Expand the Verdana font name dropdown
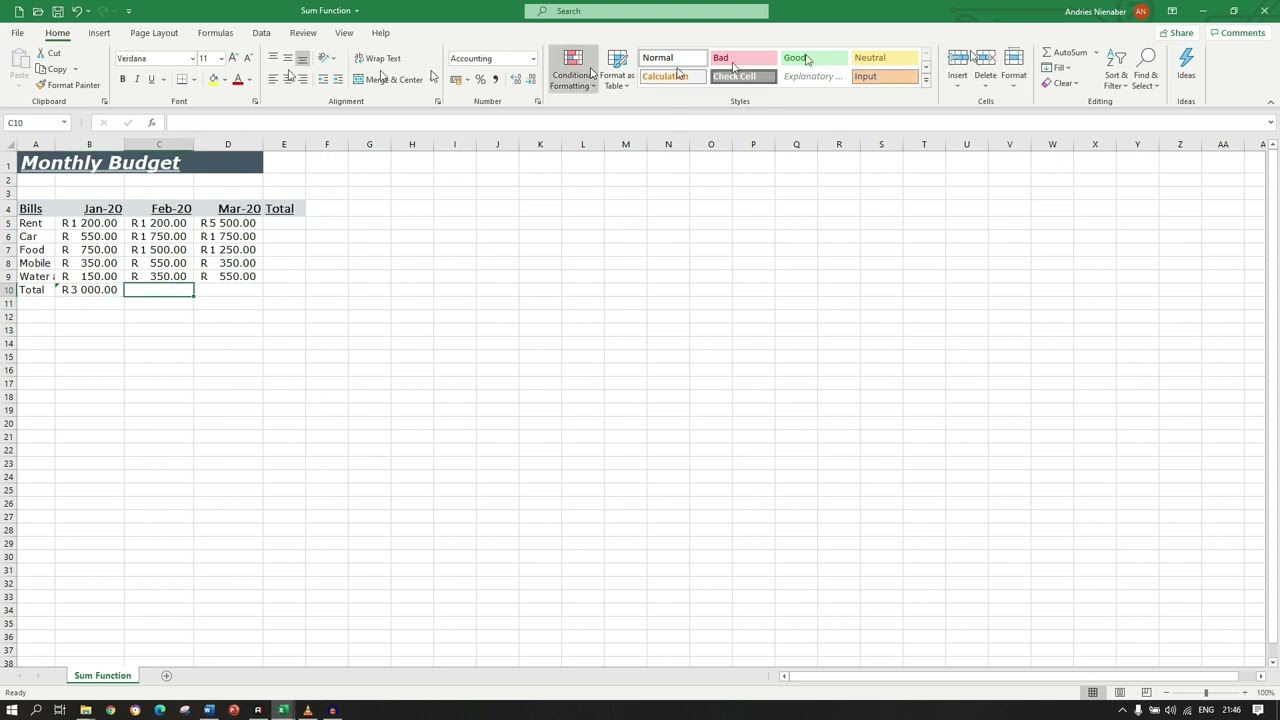This screenshot has height=720, width=1280. tap(192, 58)
